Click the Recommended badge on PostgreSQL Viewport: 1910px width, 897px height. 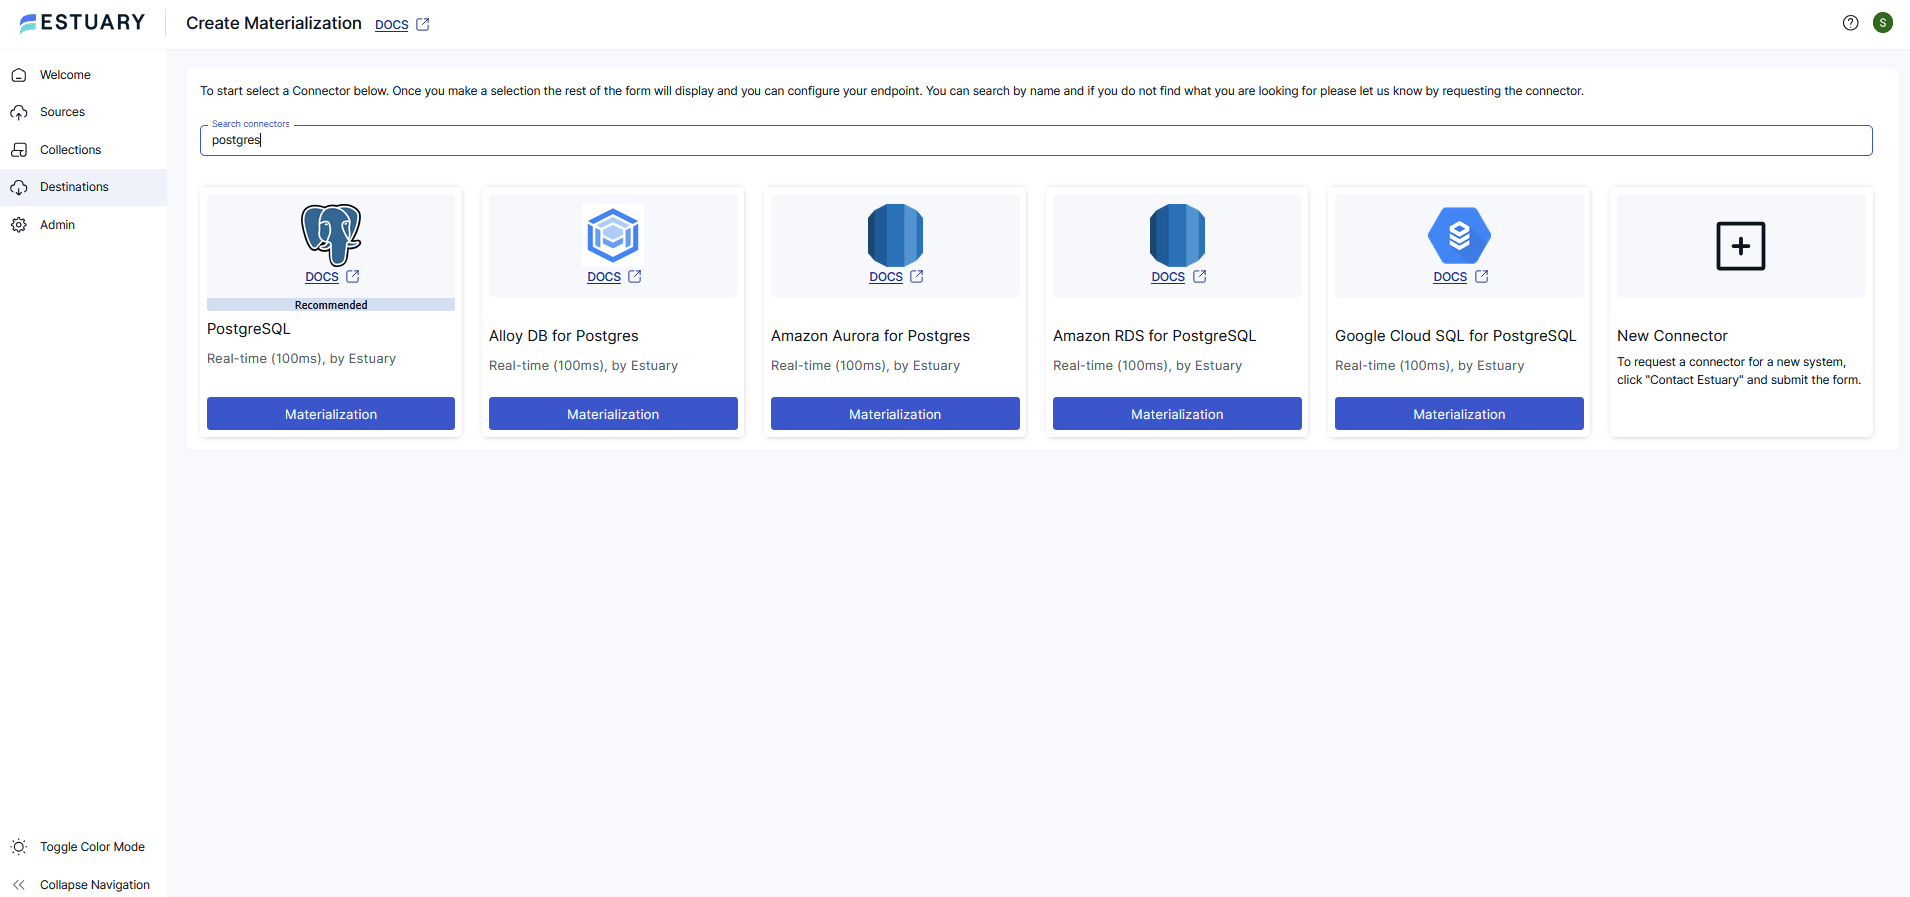[x=331, y=305]
